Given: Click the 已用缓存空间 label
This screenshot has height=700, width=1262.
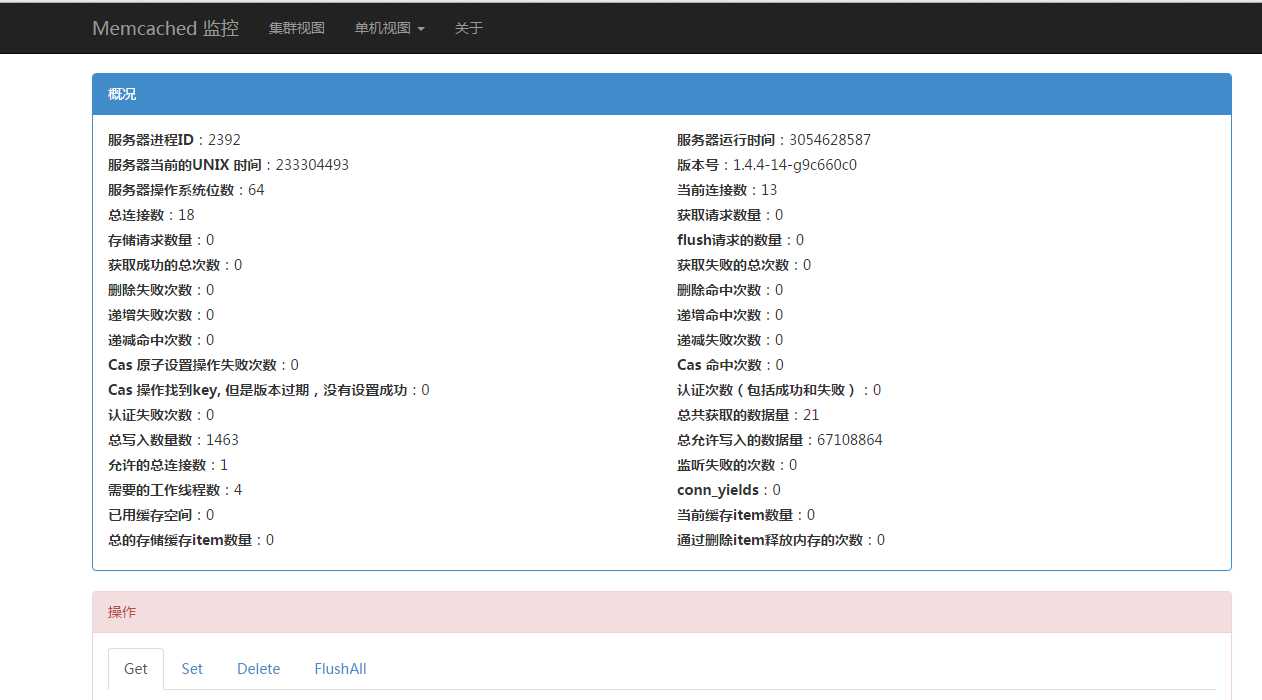Looking at the screenshot, I should click(x=150, y=515).
